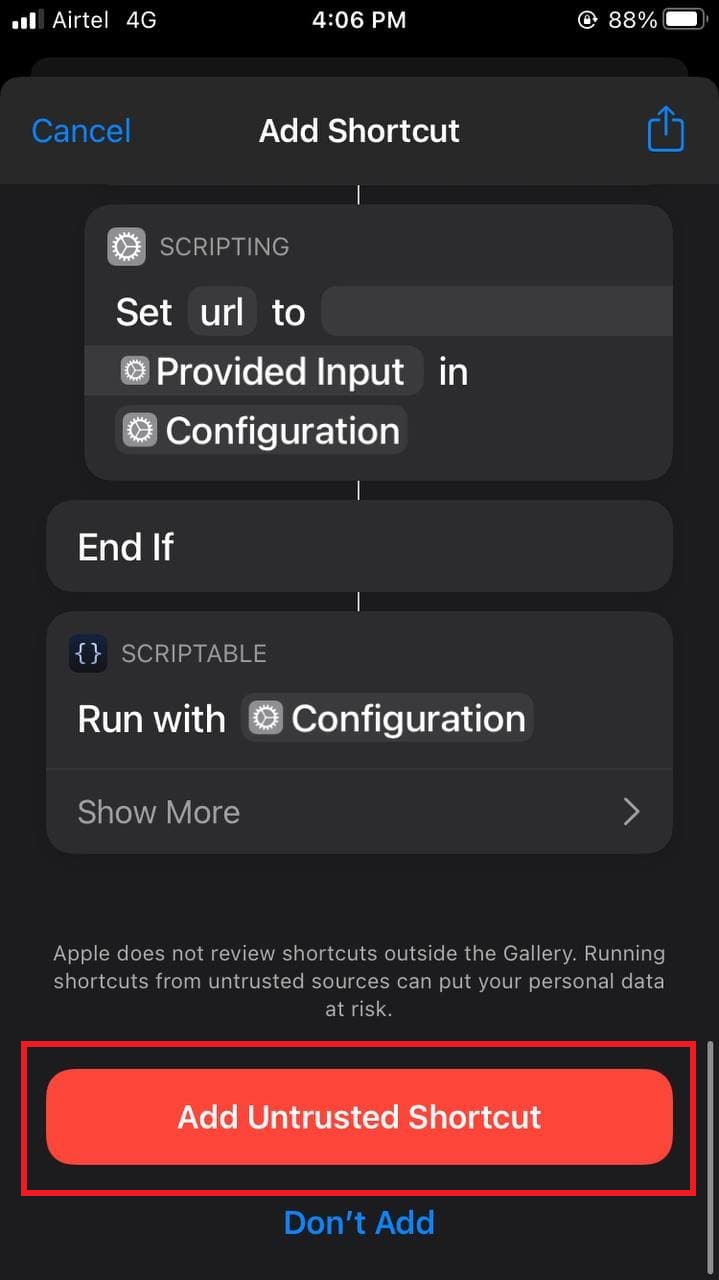This screenshot has width=719, height=1280.
Task: Tap the battery level indicator showing 88%
Action: [635, 19]
